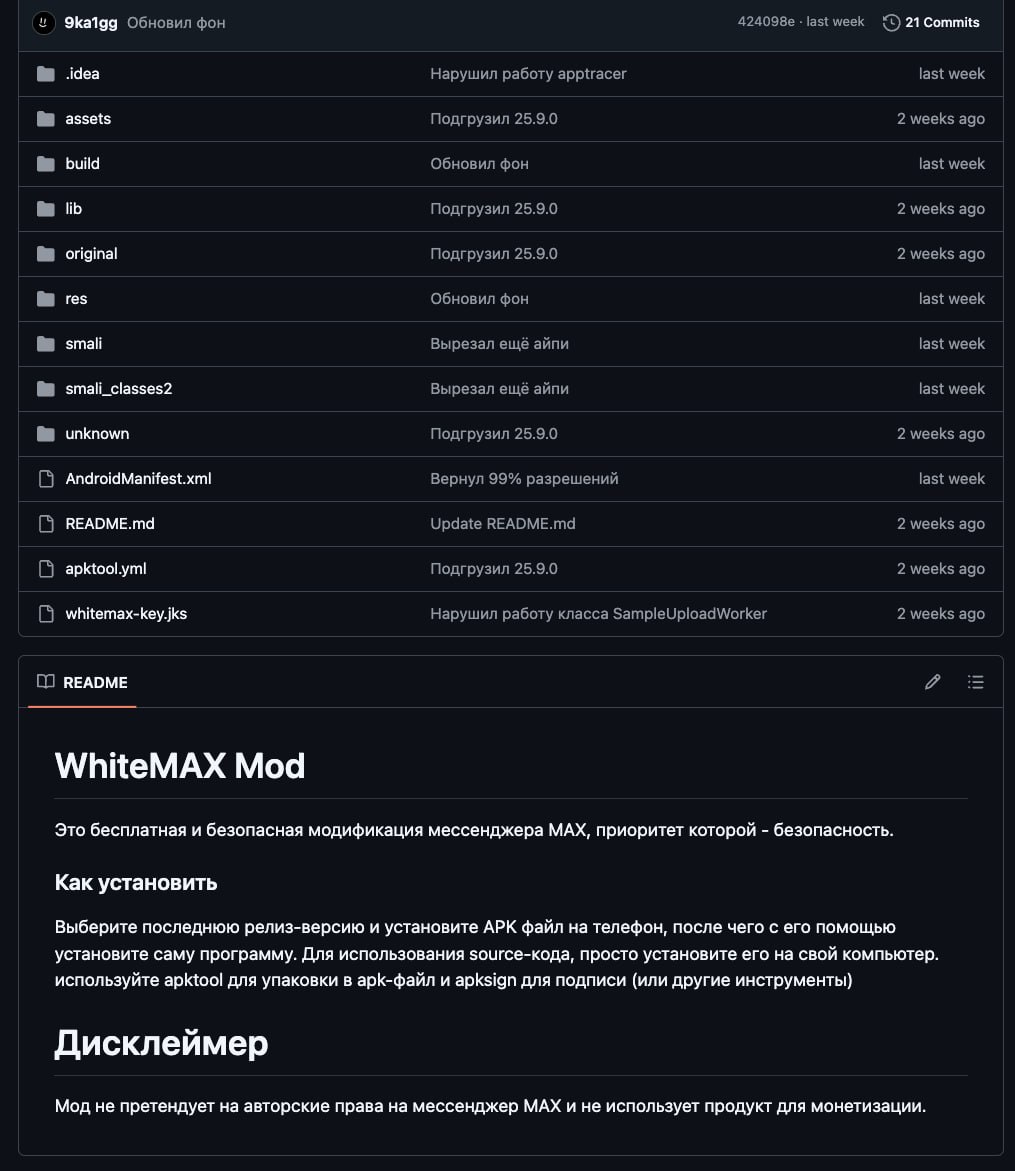Open the 'Обновил фон' commit message link
1015x1171 pixels.
(175, 21)
